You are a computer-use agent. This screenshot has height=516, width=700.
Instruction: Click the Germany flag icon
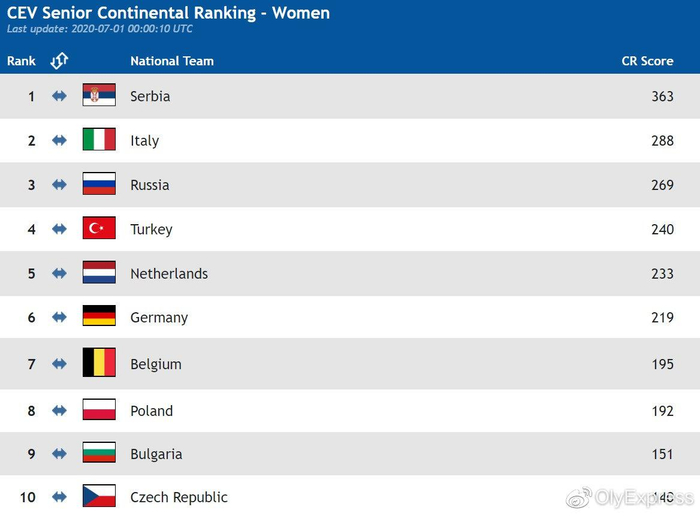tap(99, 317)
